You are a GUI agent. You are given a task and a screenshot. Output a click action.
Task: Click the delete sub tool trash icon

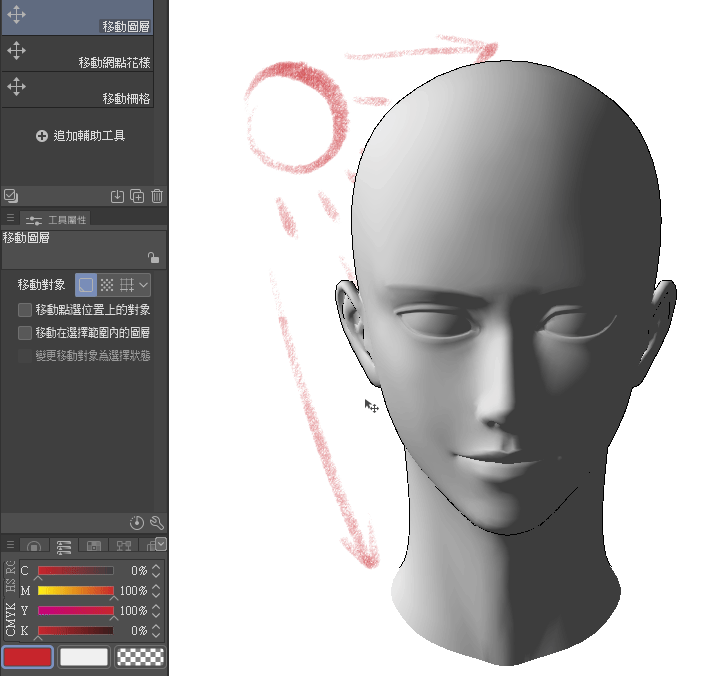coord(157,196)
